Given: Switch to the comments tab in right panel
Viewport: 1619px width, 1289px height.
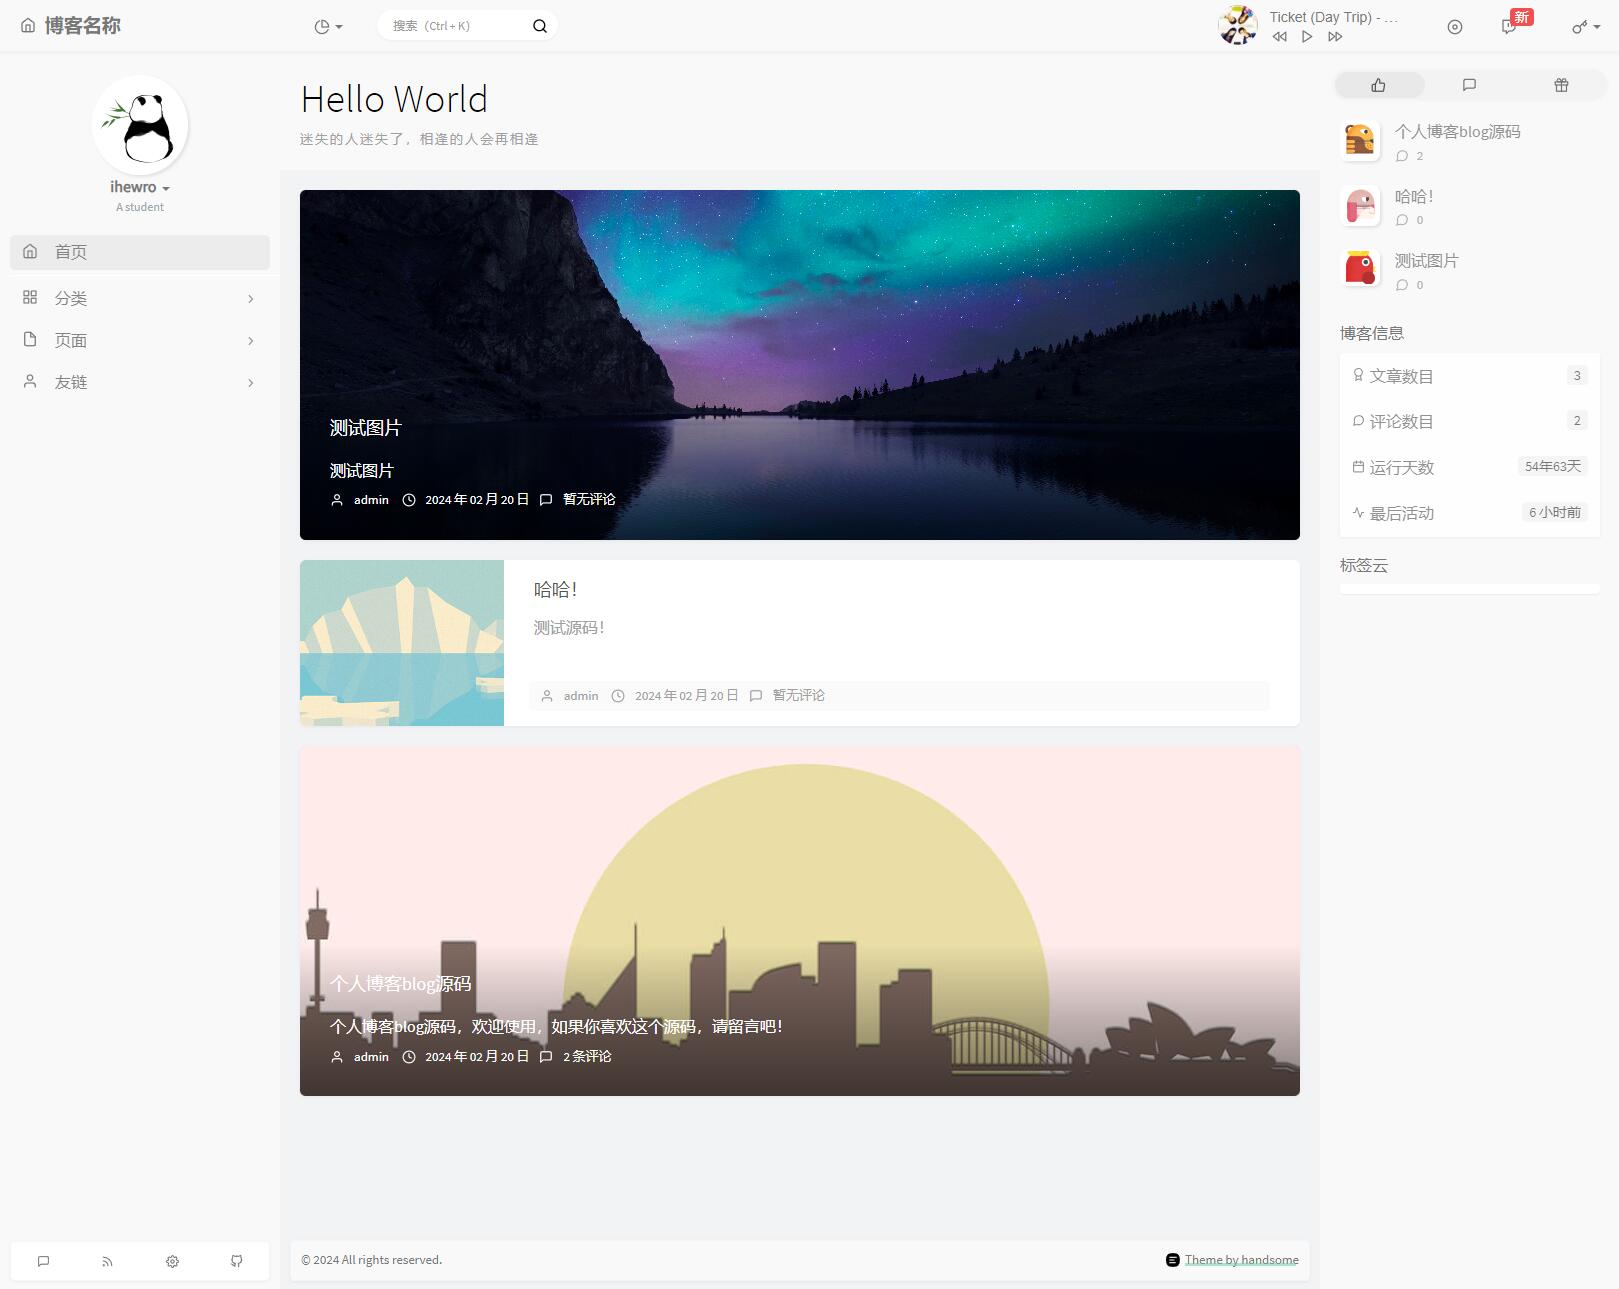Looking at the screenshot, I should [x=1469, y=85].
